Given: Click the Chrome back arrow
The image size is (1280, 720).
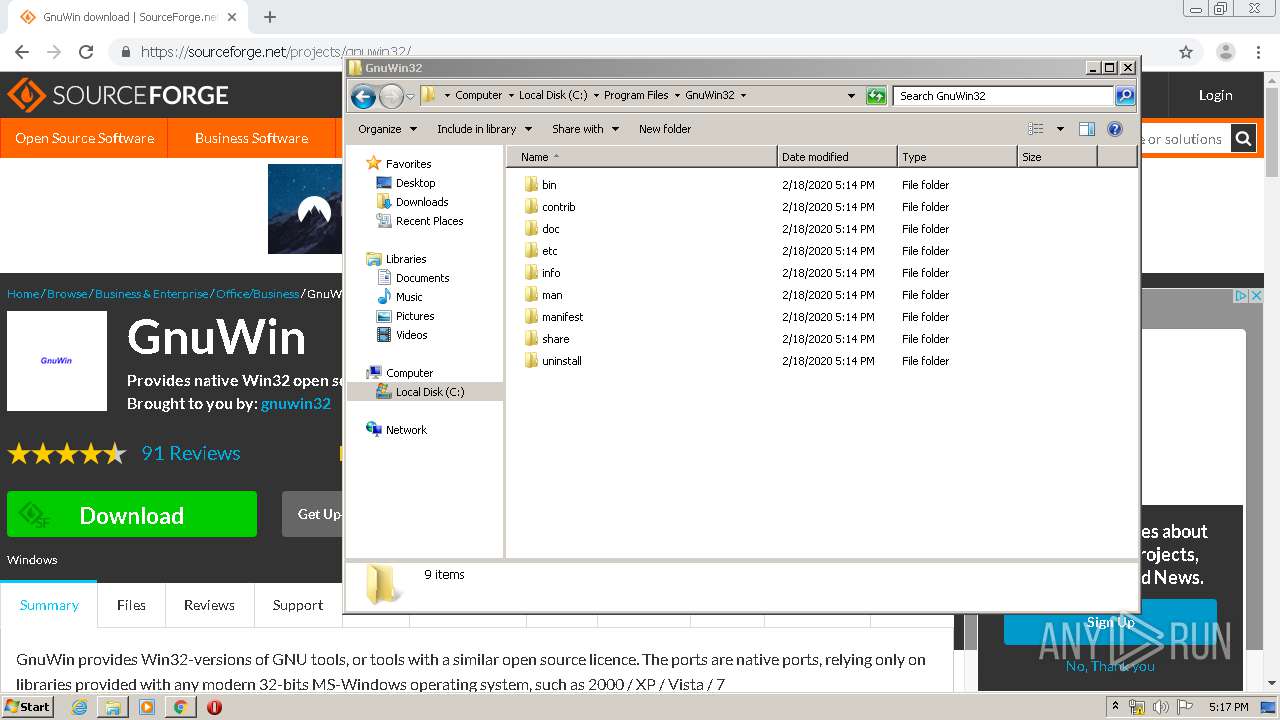Looking at the screenshot, I should (x=22, y=52).
